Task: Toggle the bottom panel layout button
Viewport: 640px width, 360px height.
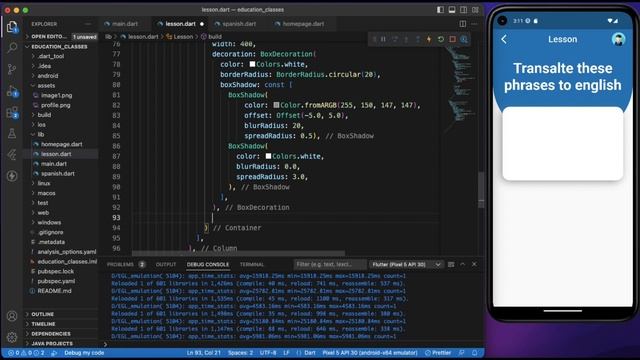Action: (452, 9)
